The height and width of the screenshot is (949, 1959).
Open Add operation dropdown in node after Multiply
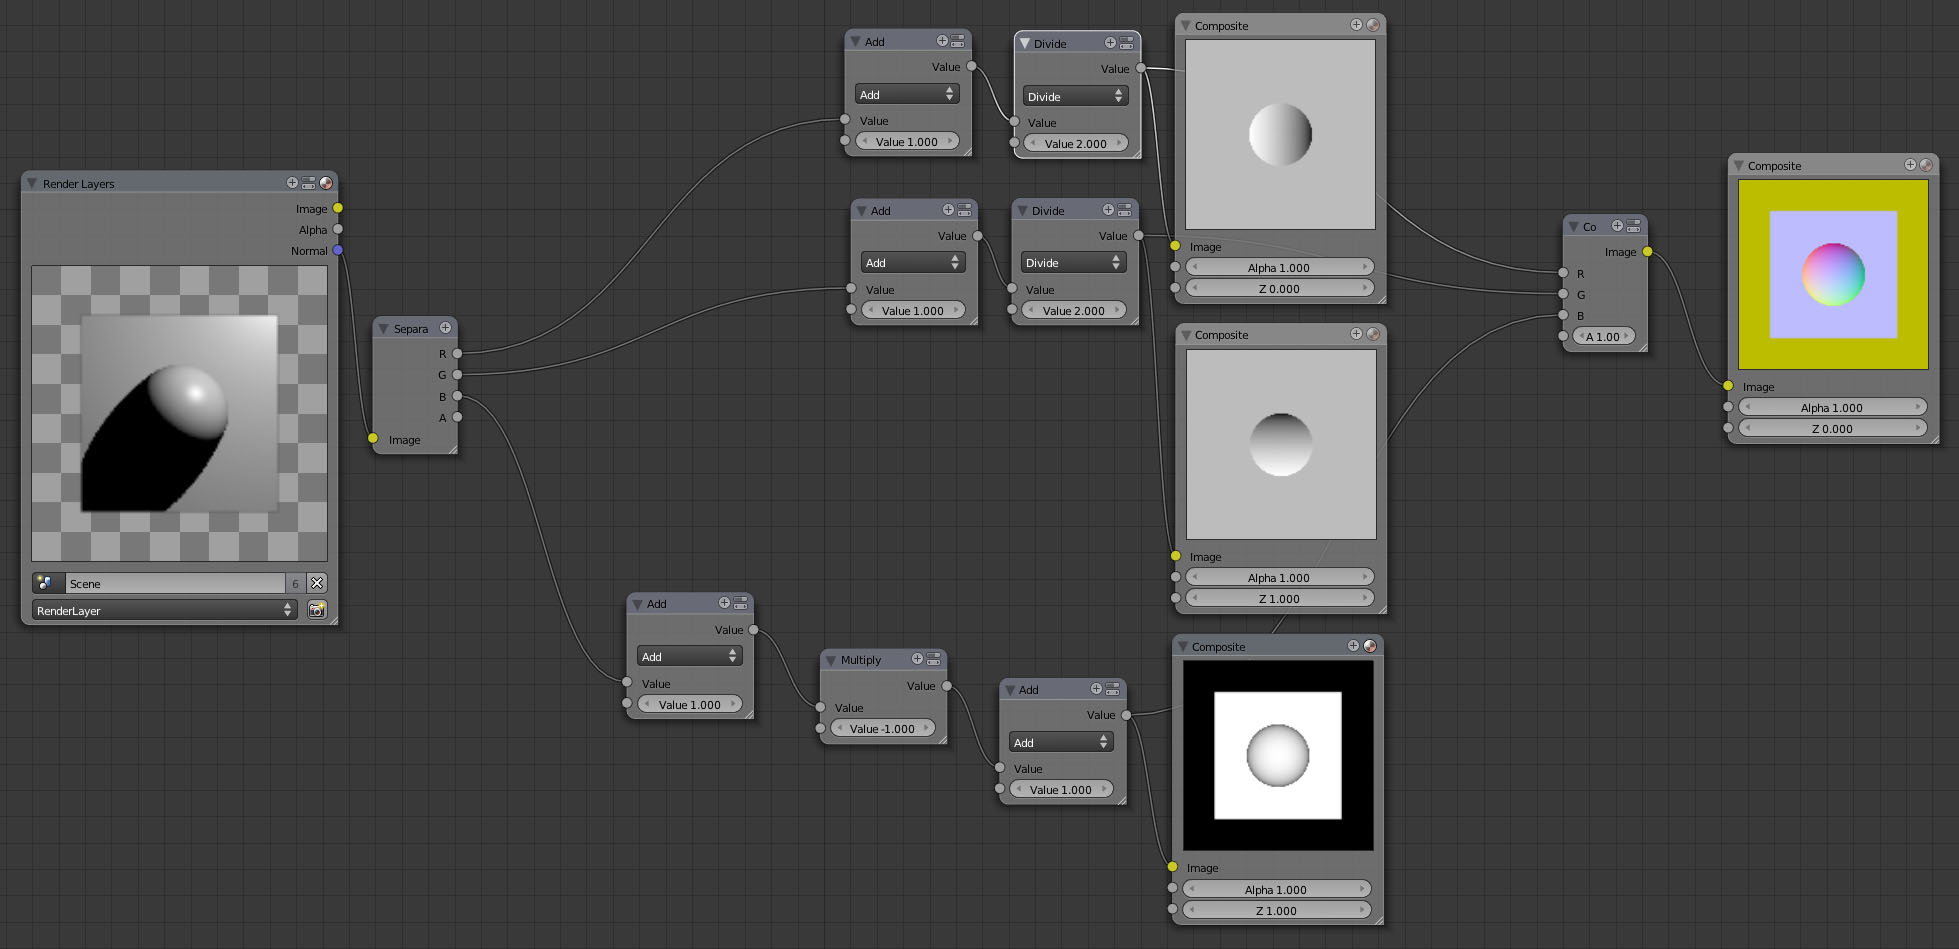[1060, 742]
